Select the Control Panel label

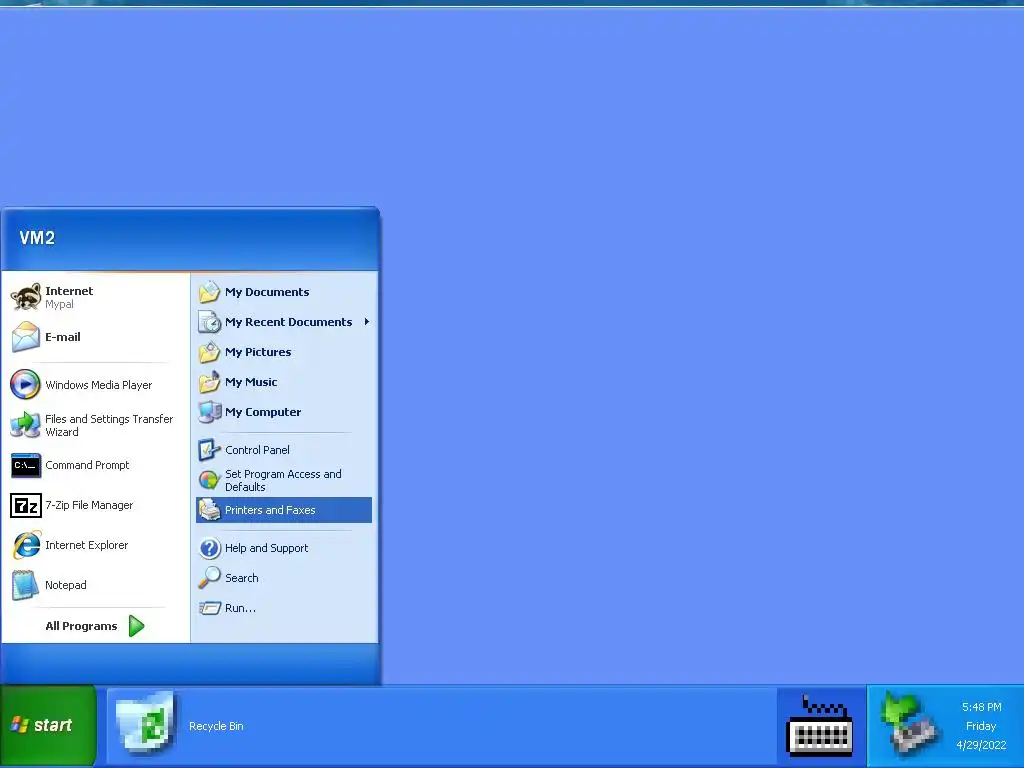tap(257, 450)
